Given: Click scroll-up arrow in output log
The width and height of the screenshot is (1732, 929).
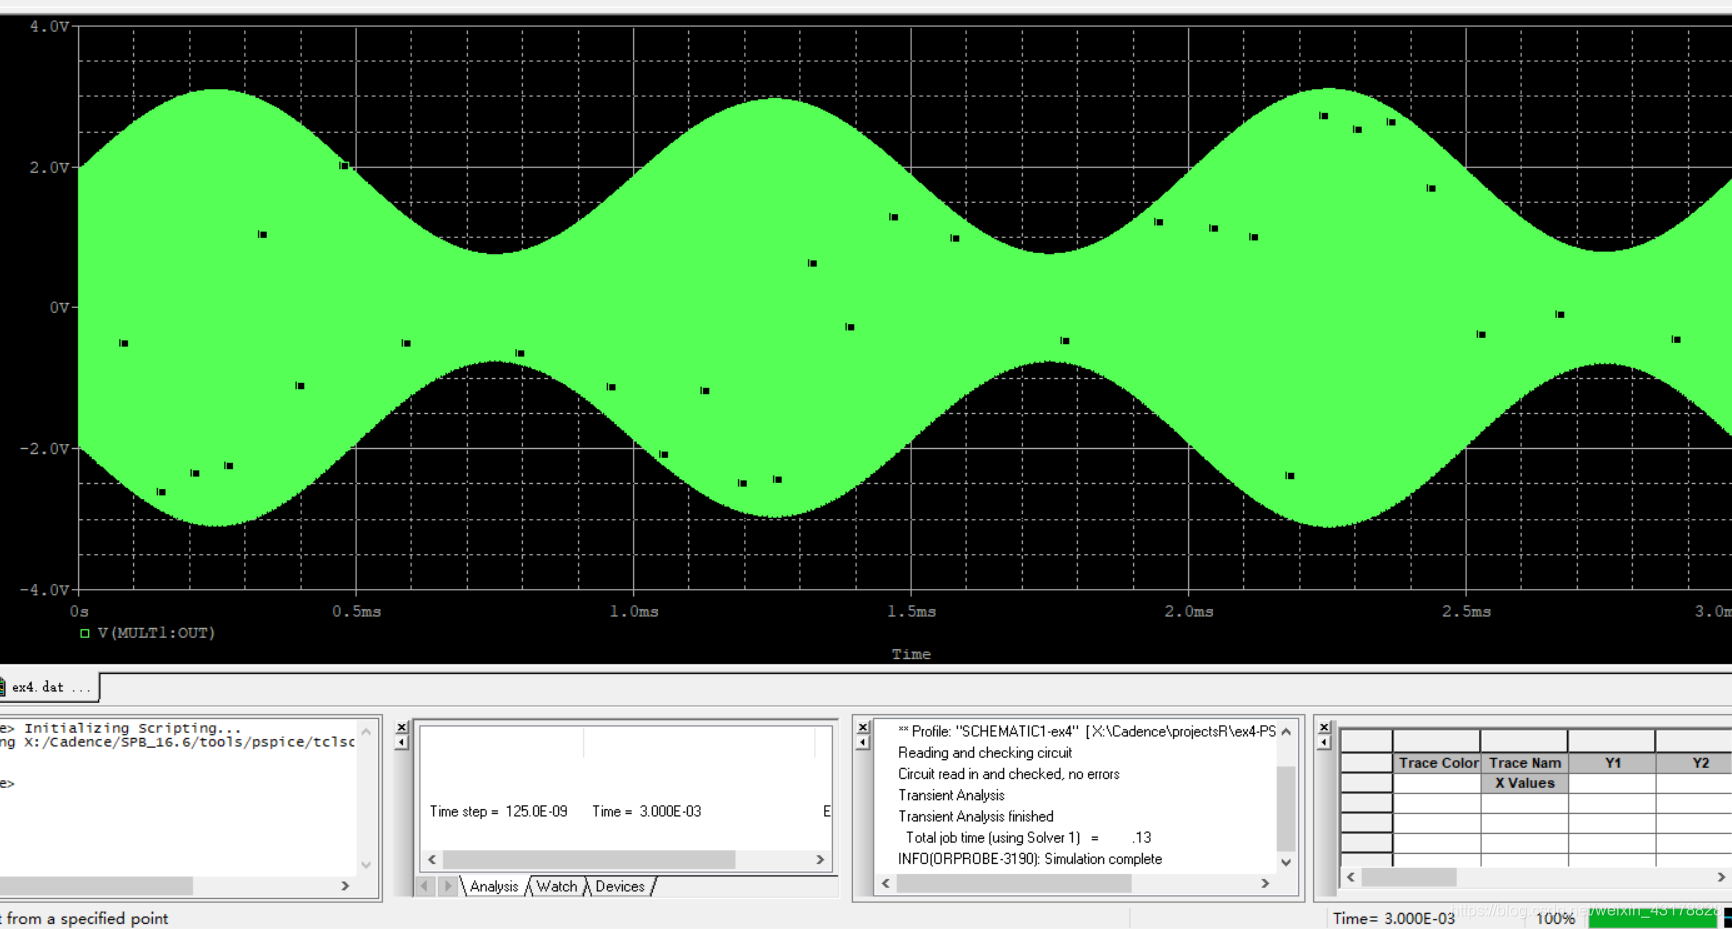Looking at the screenshot, I should 1286,732.
